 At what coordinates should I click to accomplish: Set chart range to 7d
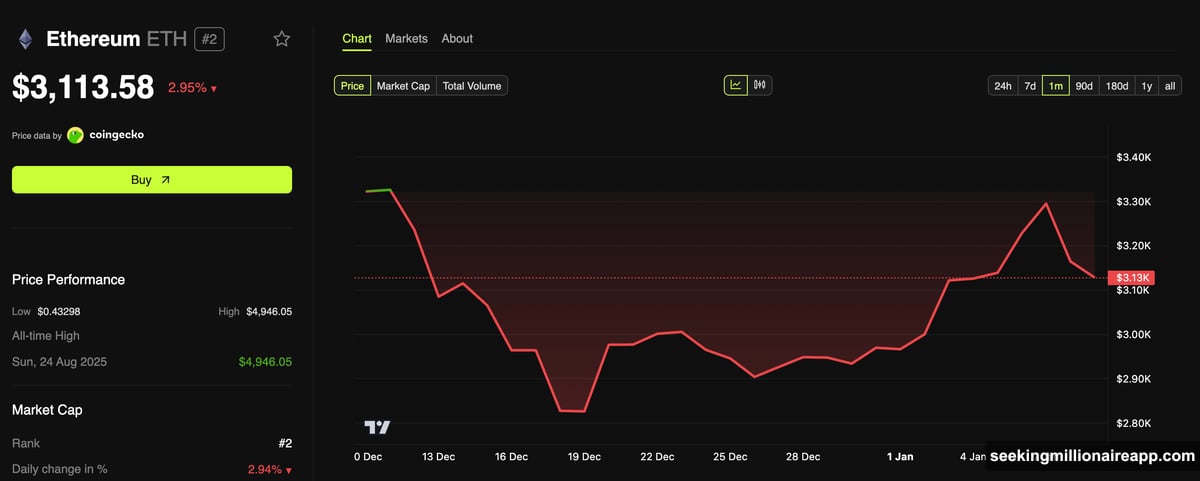click(1030, 86)
